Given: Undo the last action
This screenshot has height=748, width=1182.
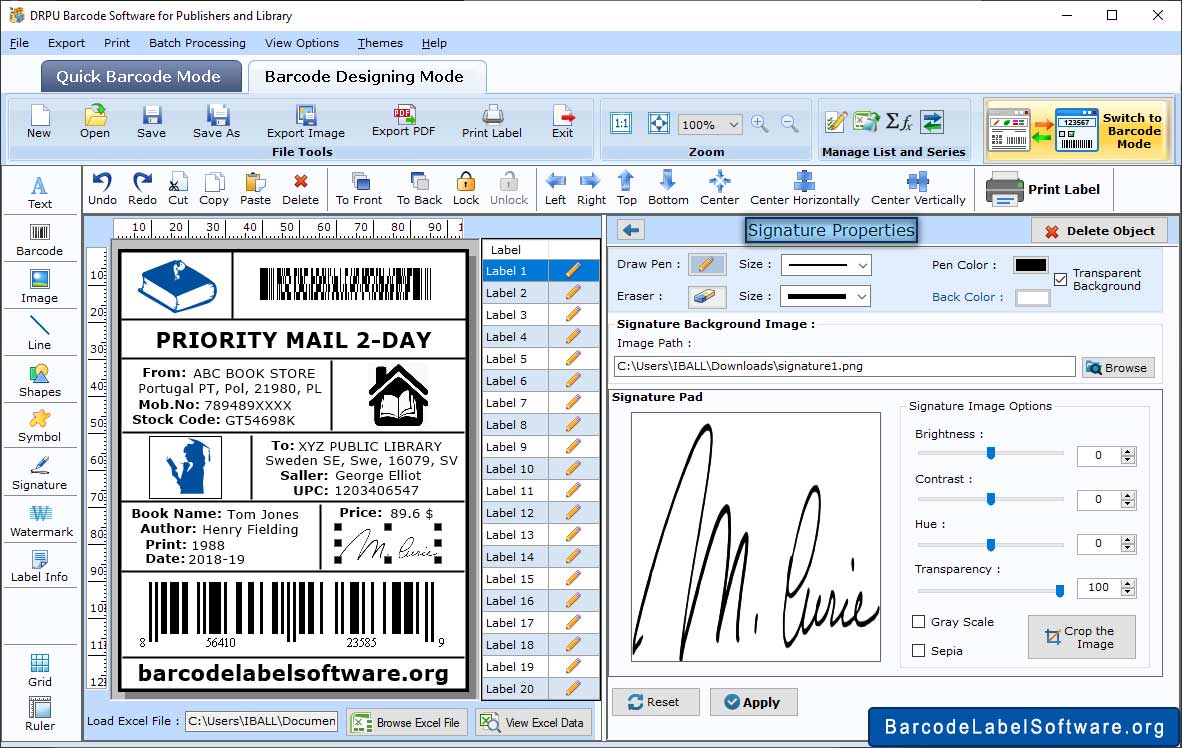Looking at the screenshot, I should tap(103, 189).
